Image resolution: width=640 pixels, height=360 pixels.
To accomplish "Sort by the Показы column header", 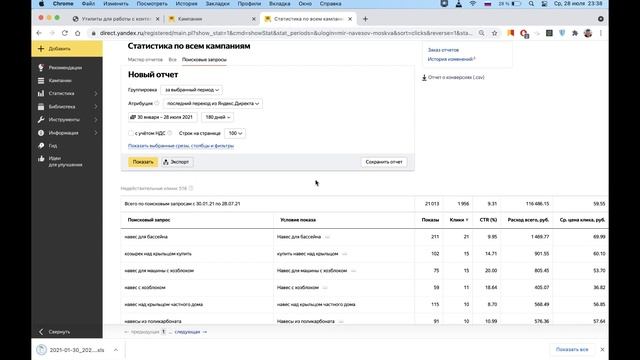I will tap(430, 220).
